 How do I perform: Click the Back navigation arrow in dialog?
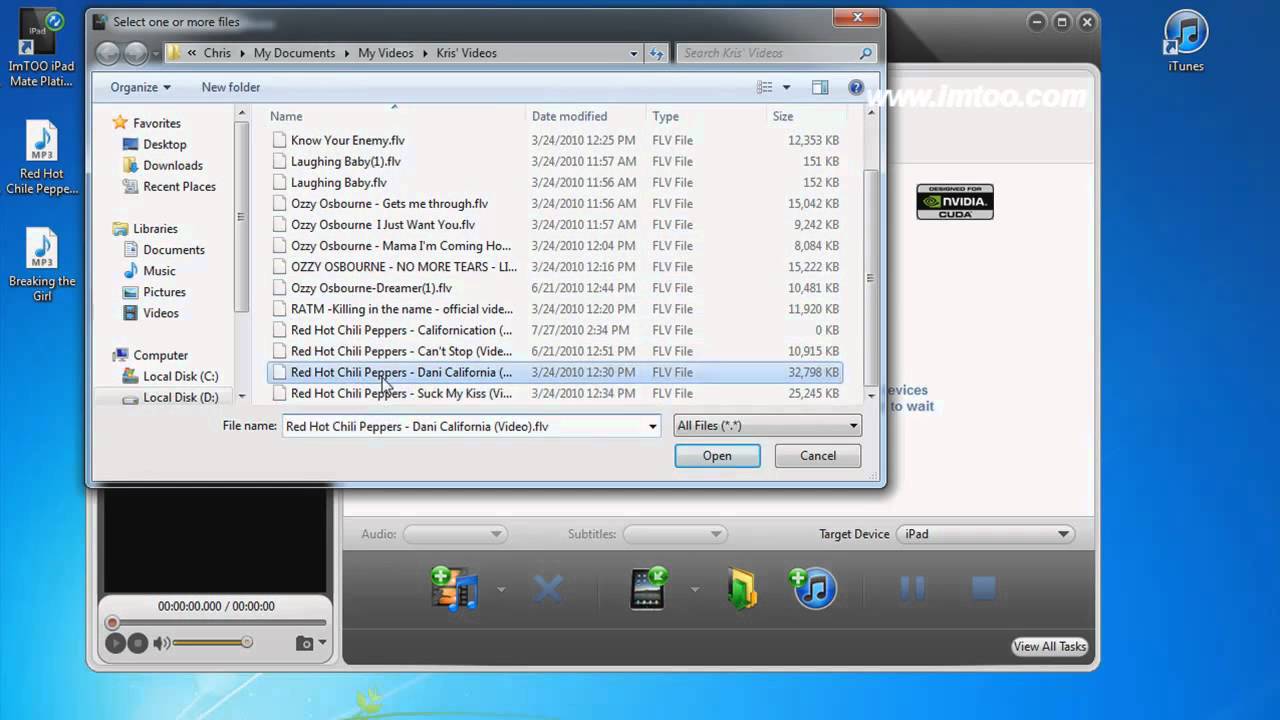click(x=109, y=53)
